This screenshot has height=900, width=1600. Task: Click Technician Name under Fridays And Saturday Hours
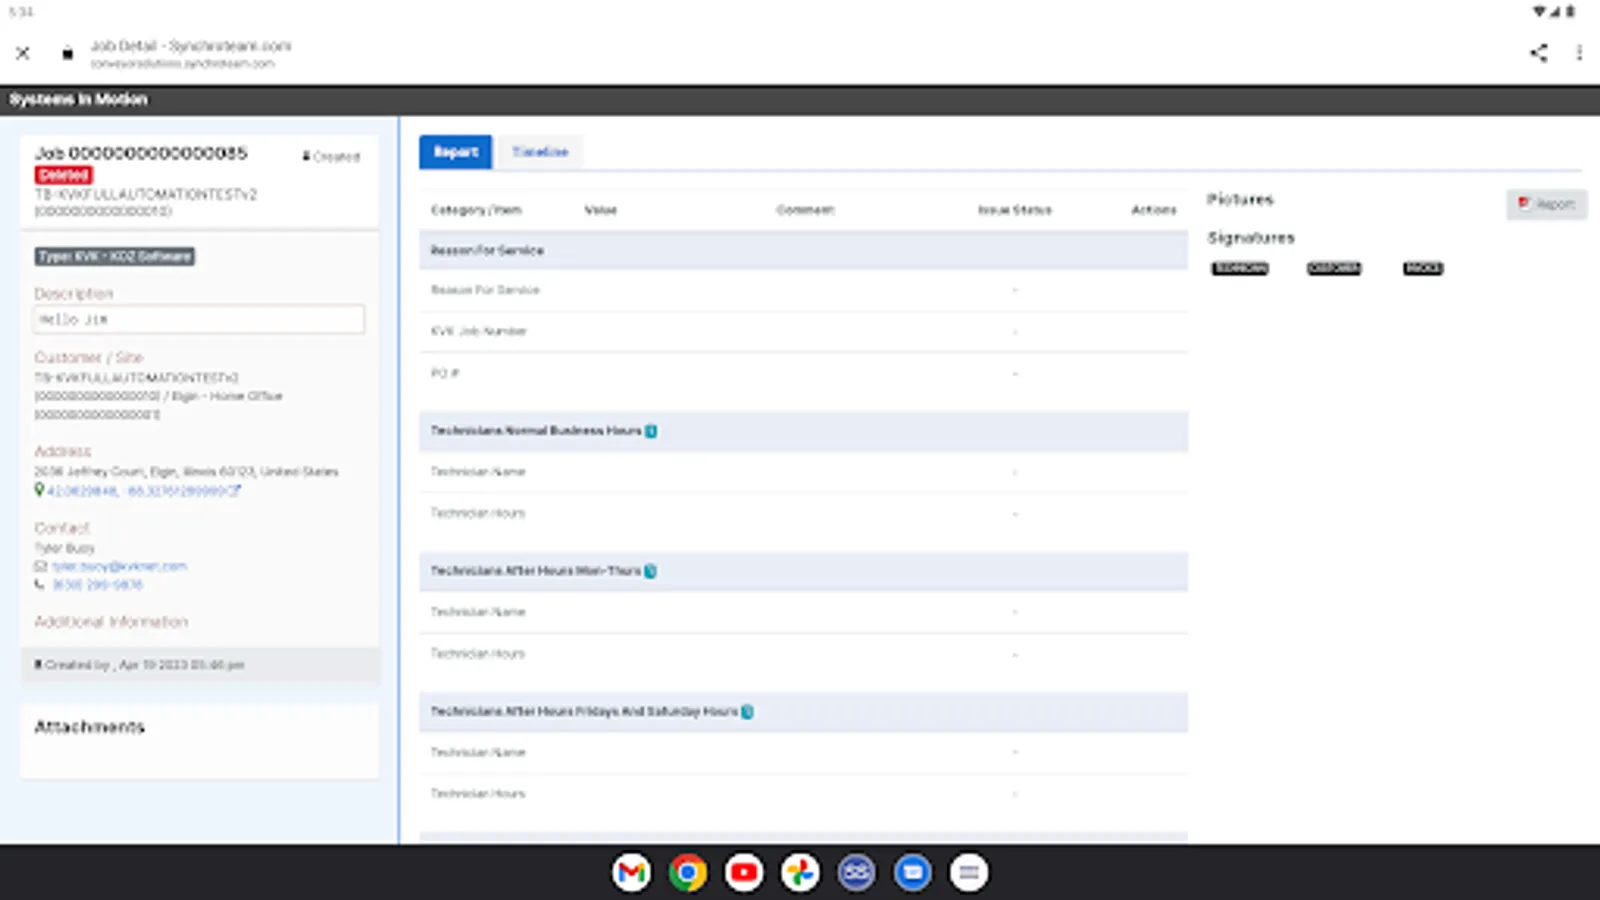click(x=478, y=752)
